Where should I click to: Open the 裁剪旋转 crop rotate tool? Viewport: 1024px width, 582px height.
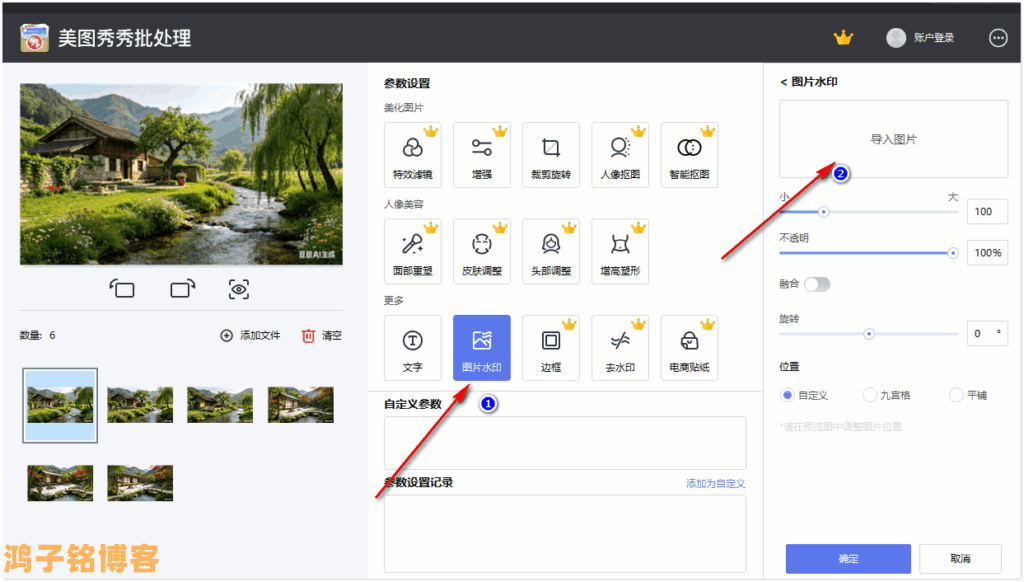point(550,155)
